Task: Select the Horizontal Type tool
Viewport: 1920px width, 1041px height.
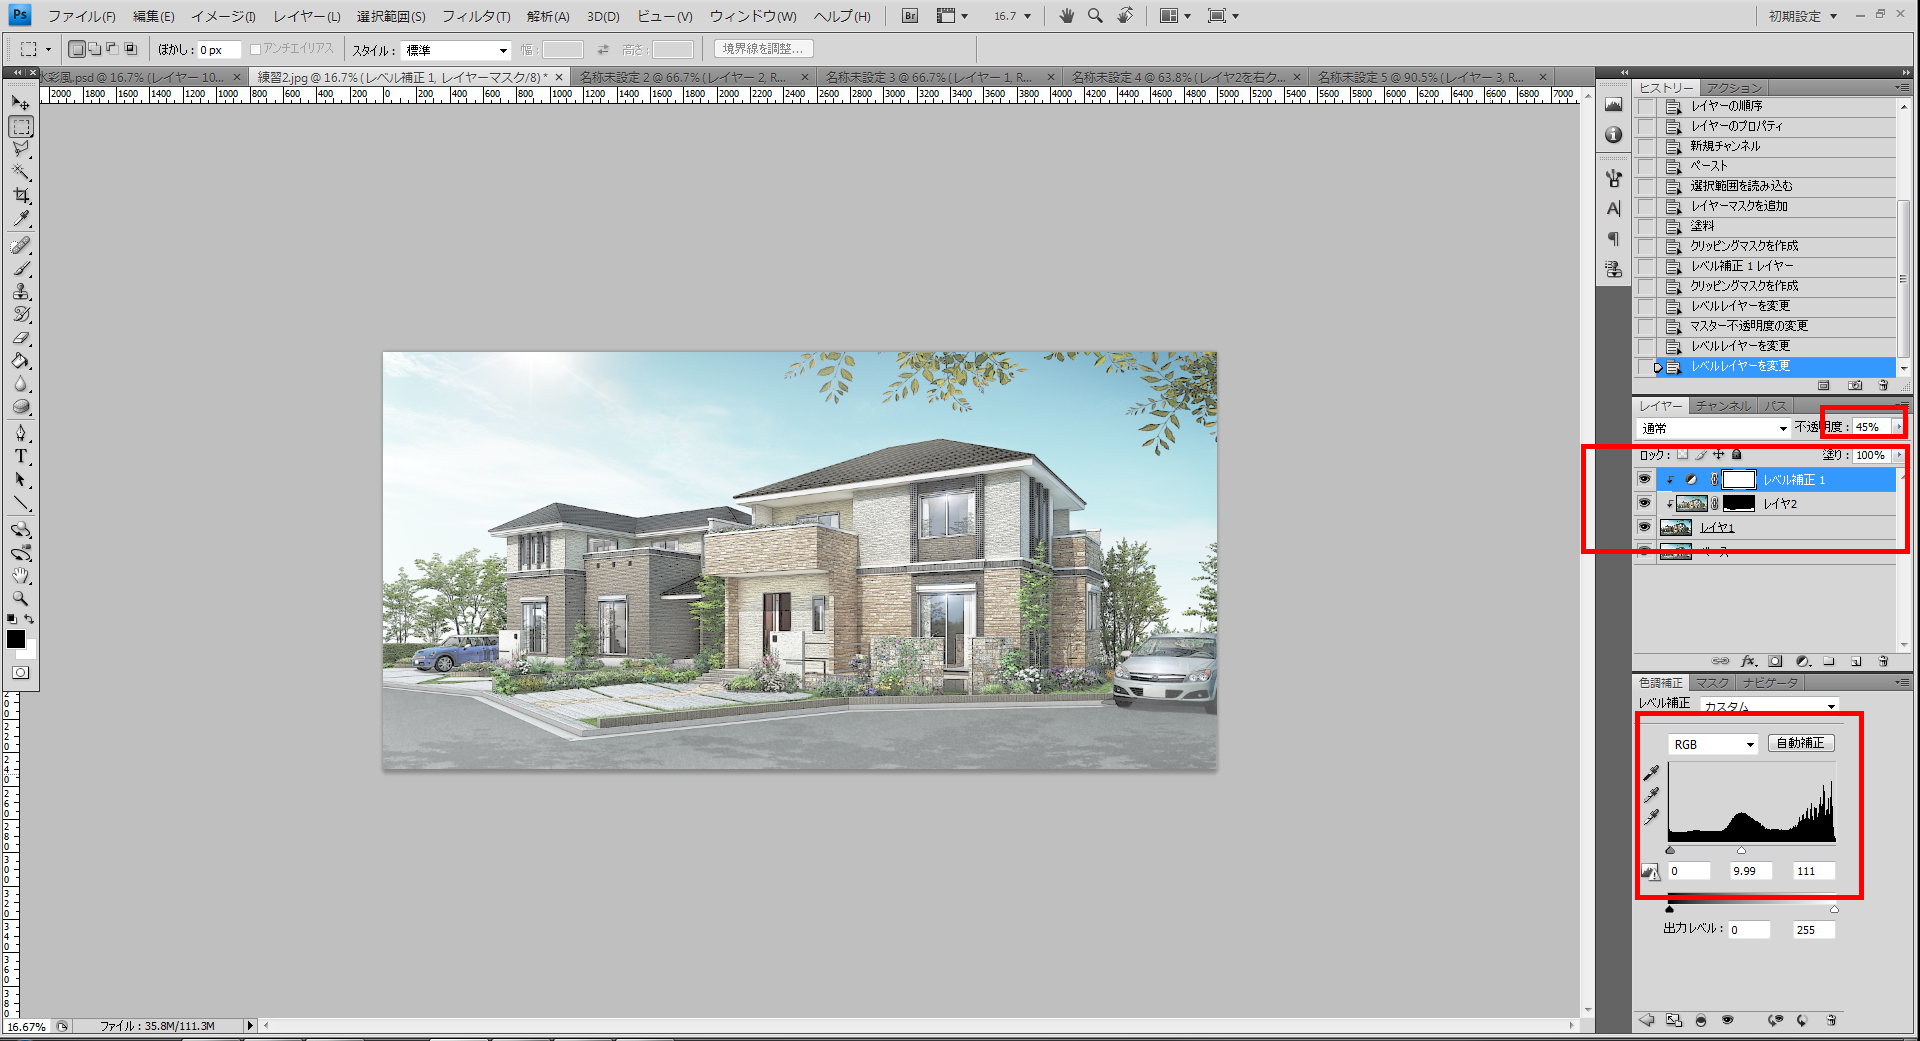Action: 21,456
